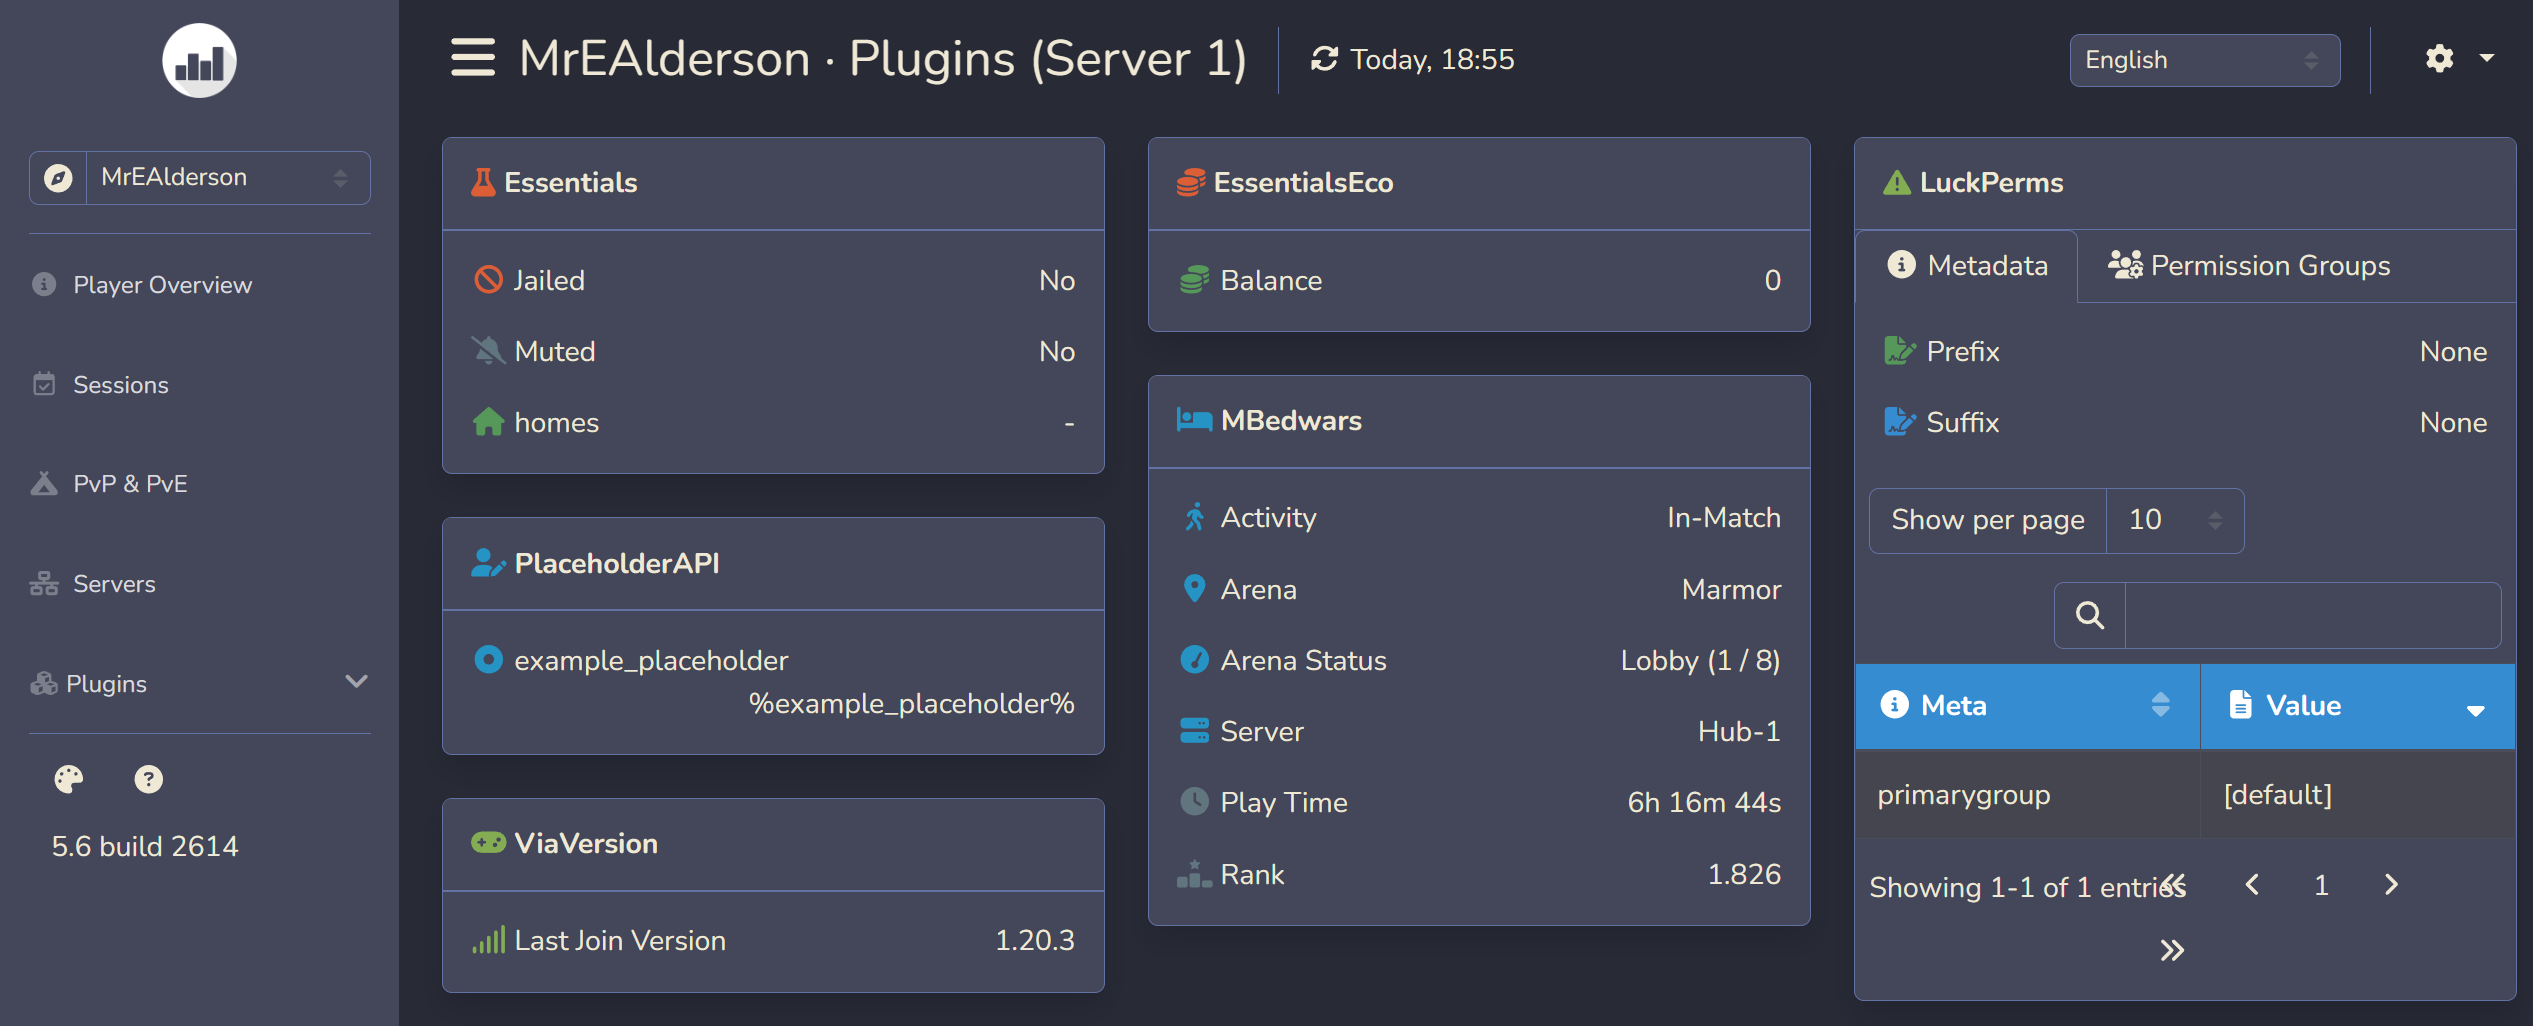
Task: Click the refresh icon next to Today, 18:55
Action: (x=1324, y=59)
